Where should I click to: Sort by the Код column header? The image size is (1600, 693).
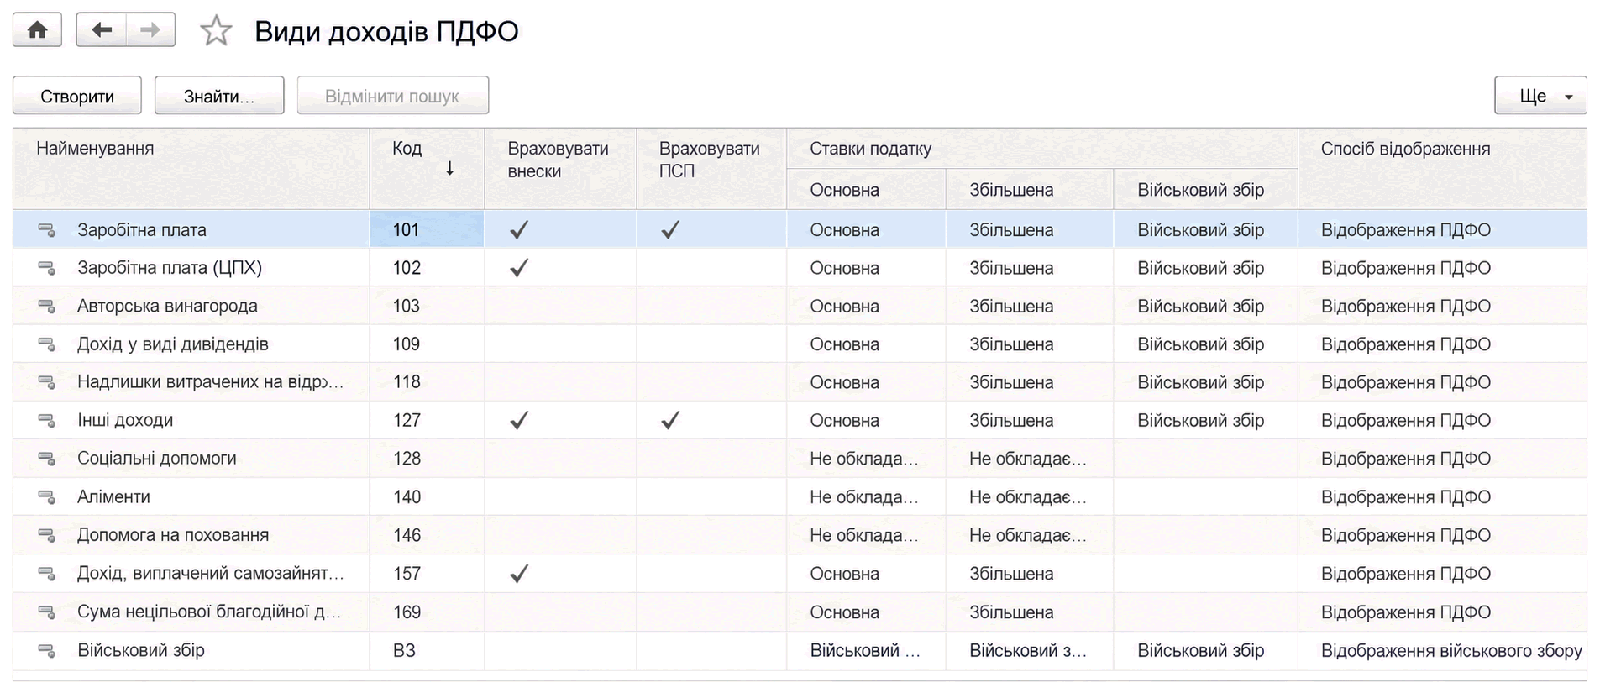tap(427, 168)
